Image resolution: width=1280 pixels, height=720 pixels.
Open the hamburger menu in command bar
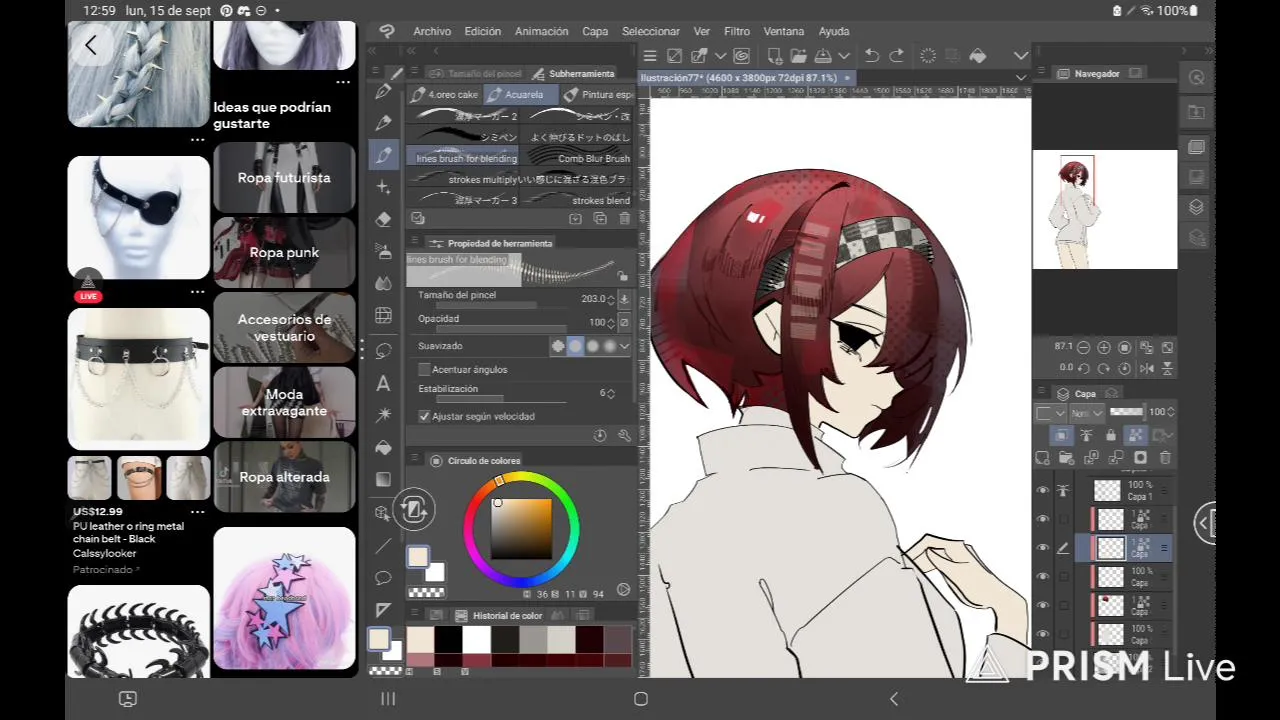[x=650, y=56]
